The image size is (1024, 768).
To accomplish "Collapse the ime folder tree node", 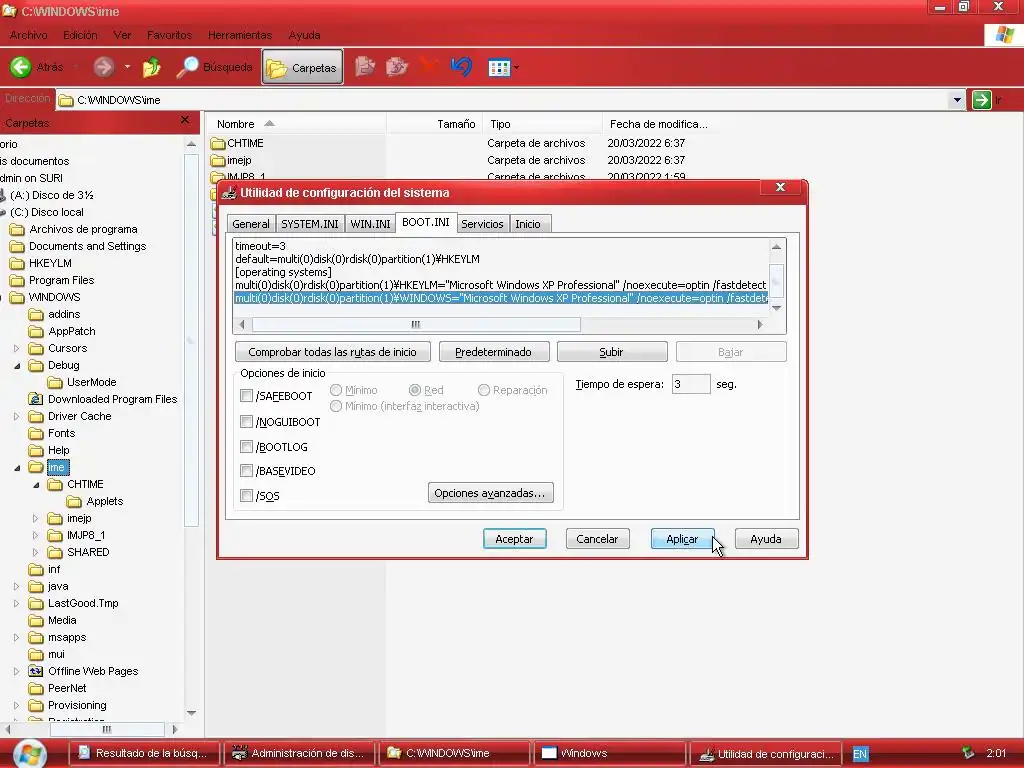I will [x=17, y=468].
